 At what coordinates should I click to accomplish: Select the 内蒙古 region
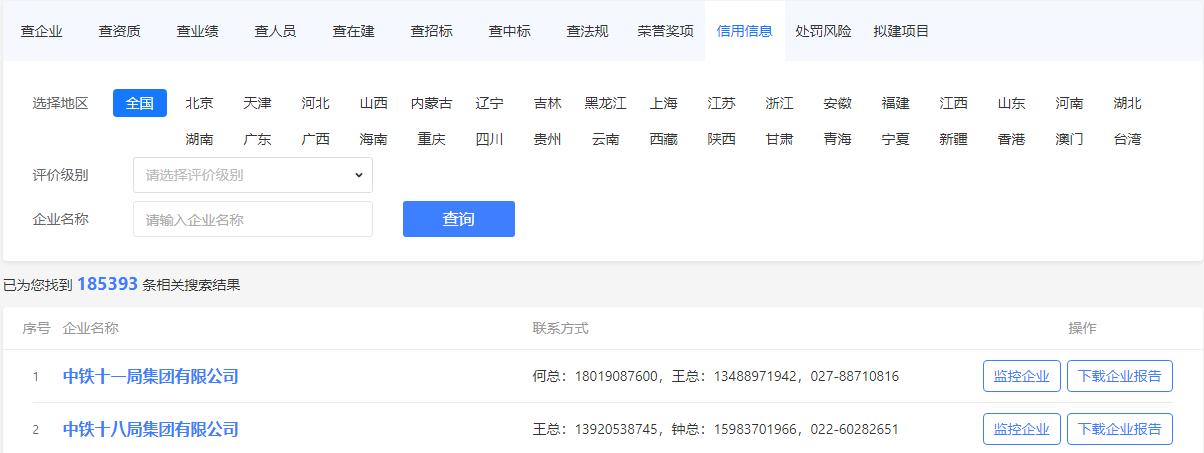tap(431, 103)
